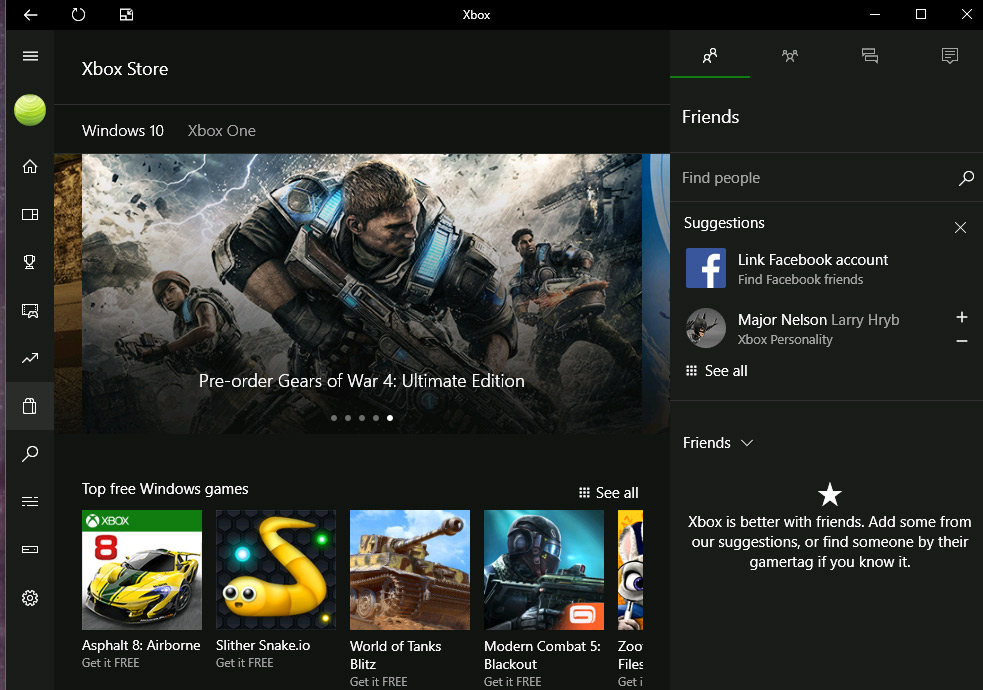Click Major Nelson Larry Hryb name
Viewport: 983px width, 690px height.
click(x=819, y=320)
